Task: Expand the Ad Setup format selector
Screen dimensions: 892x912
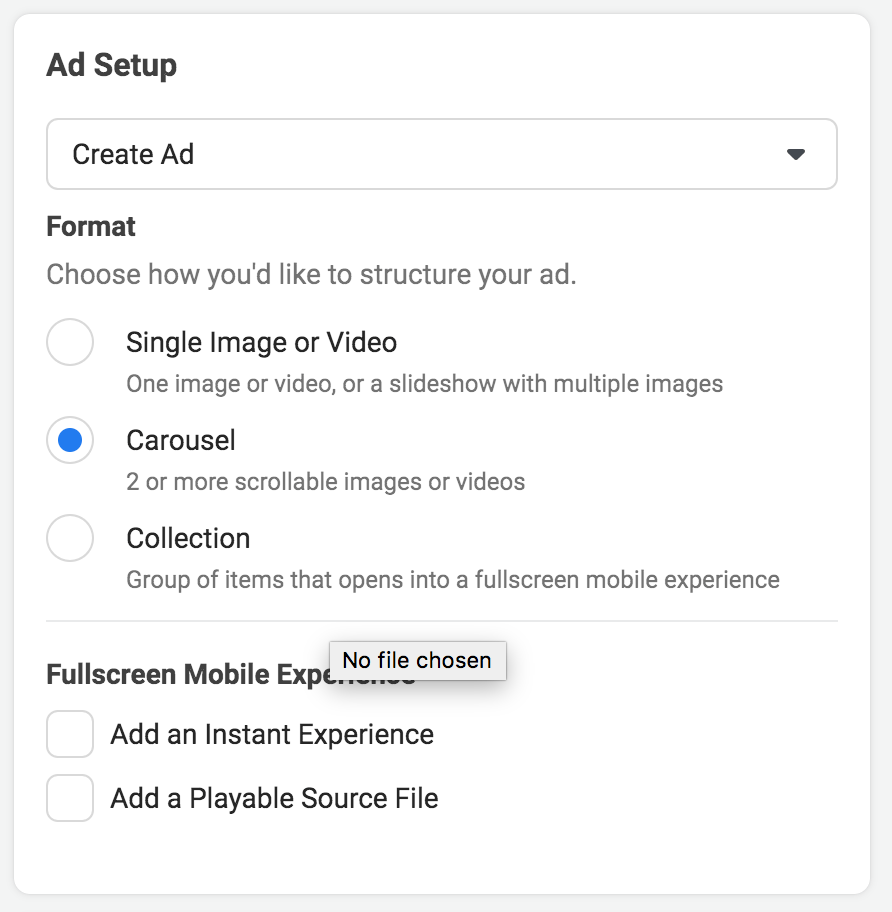Action: pos(441,154)
